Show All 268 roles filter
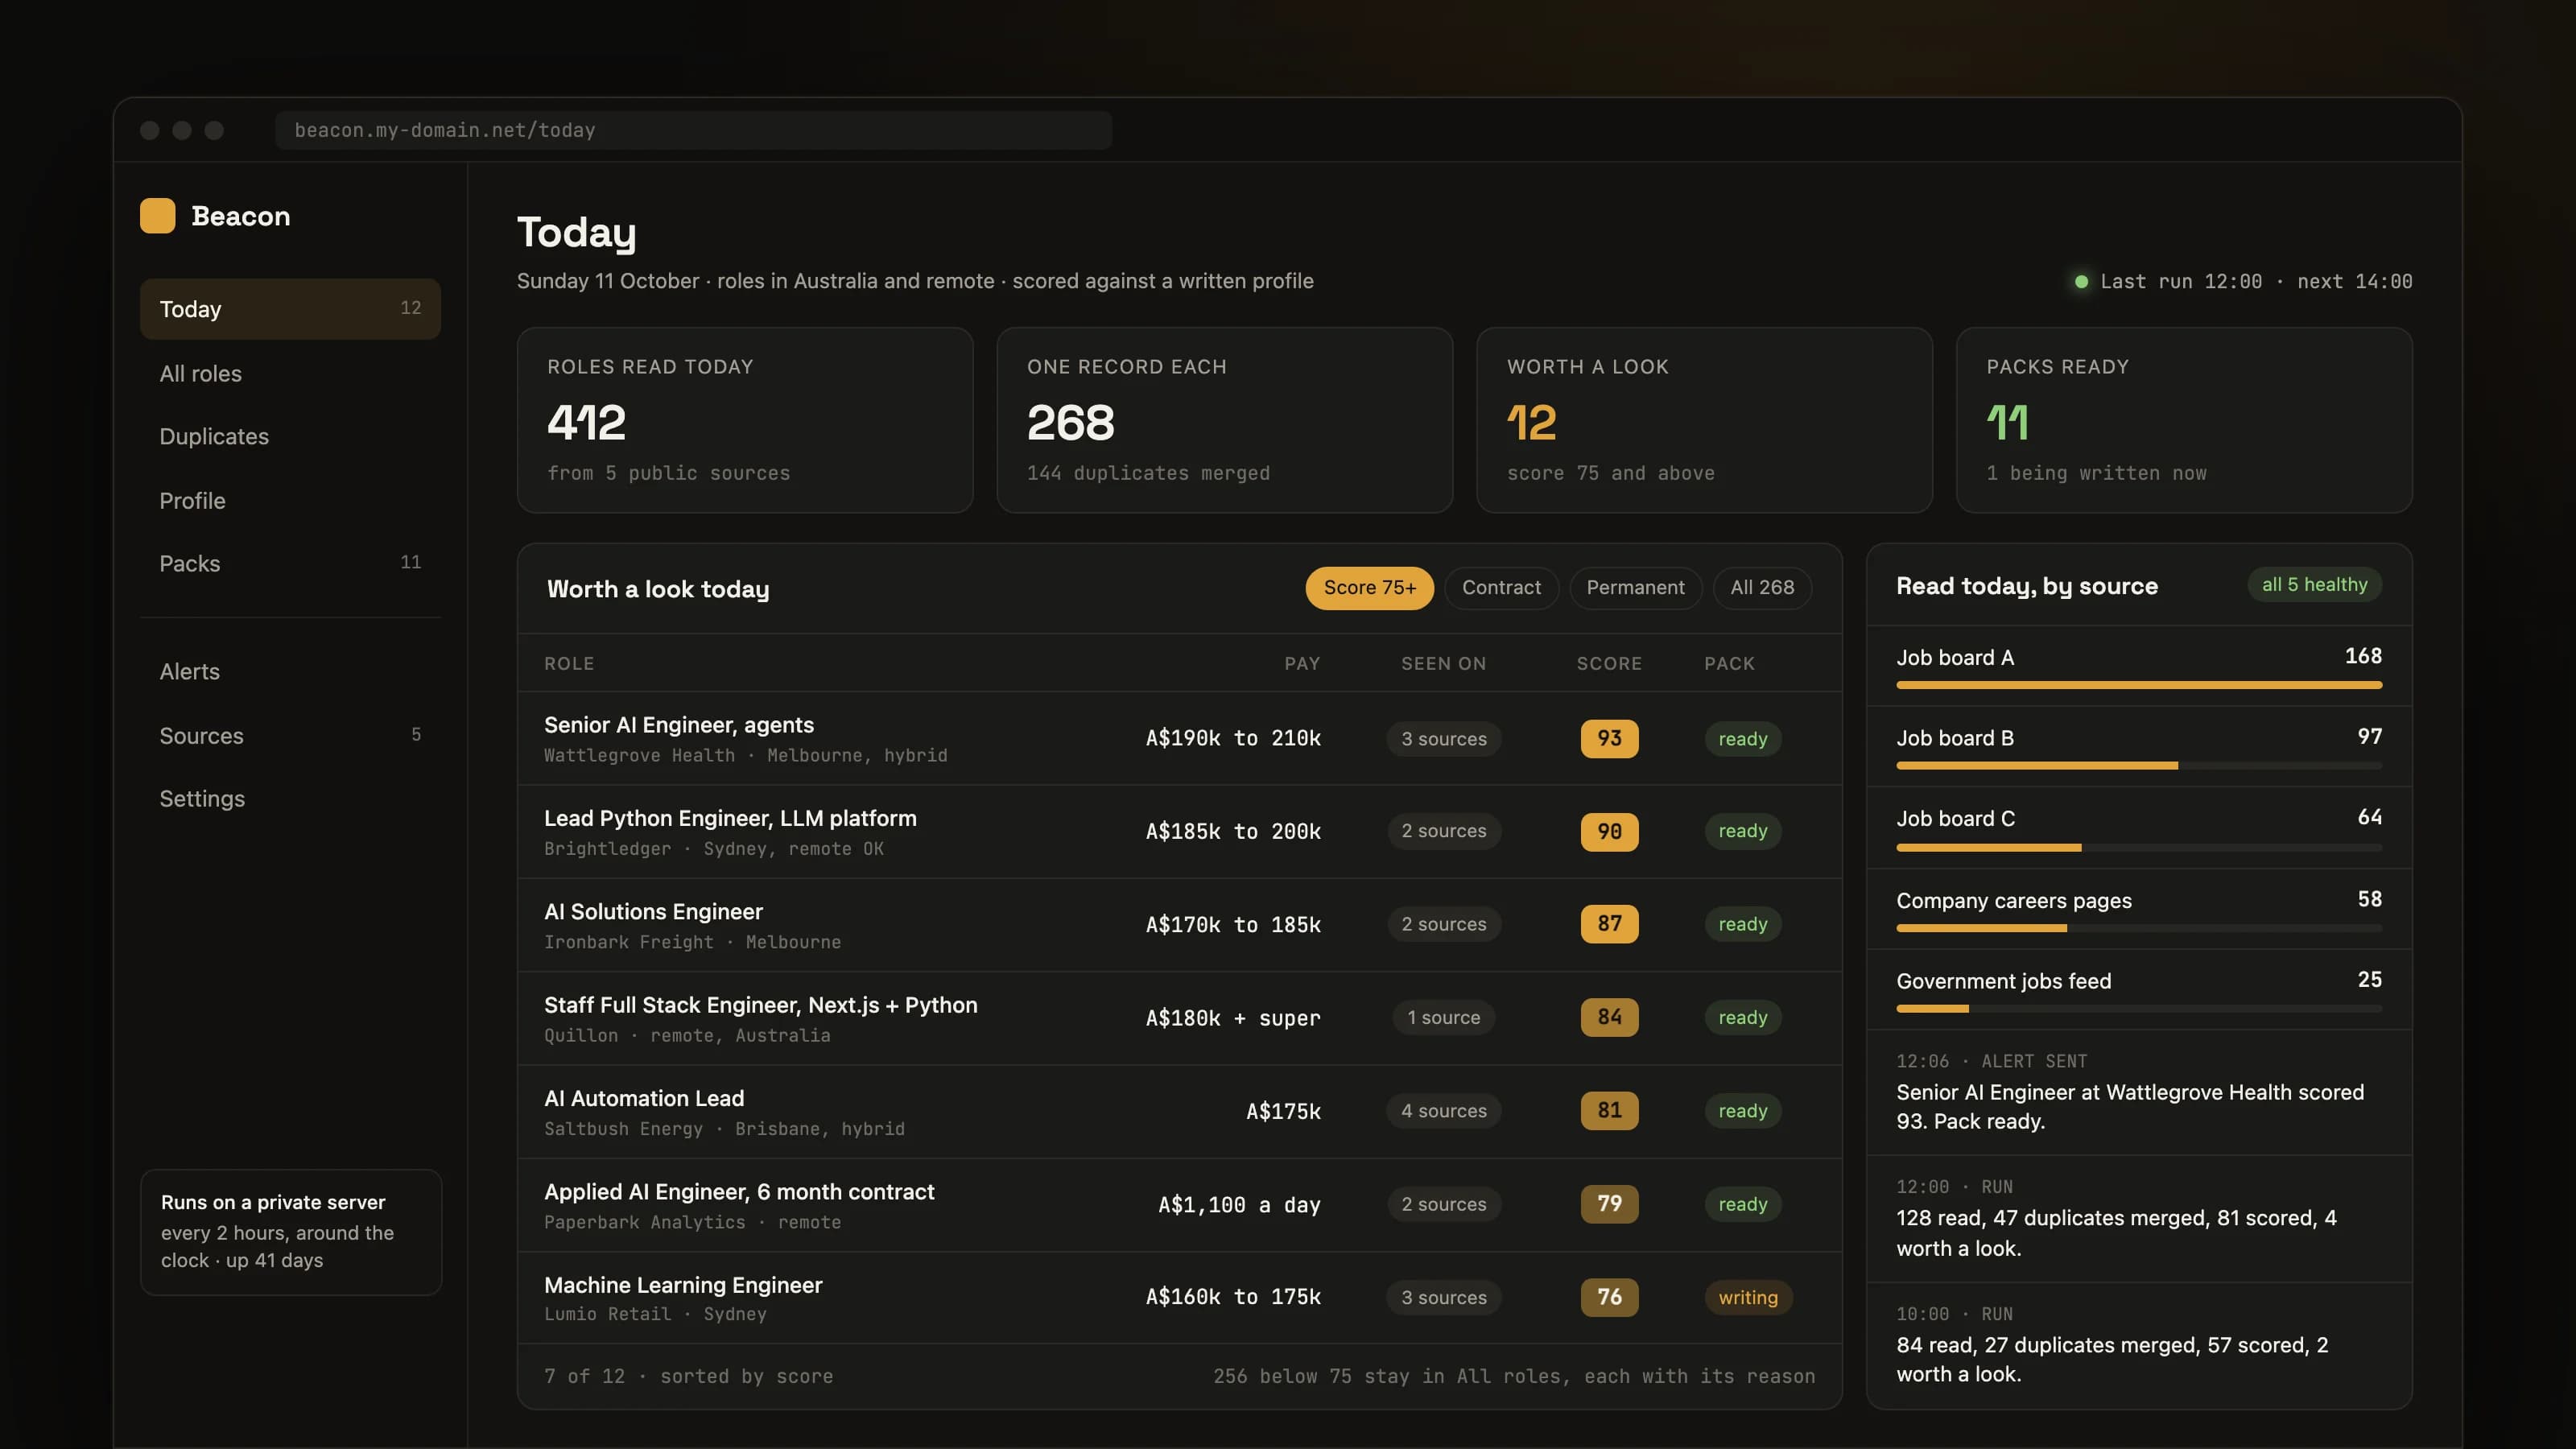2576x1449 pixels. click(x=1762, y=588)
